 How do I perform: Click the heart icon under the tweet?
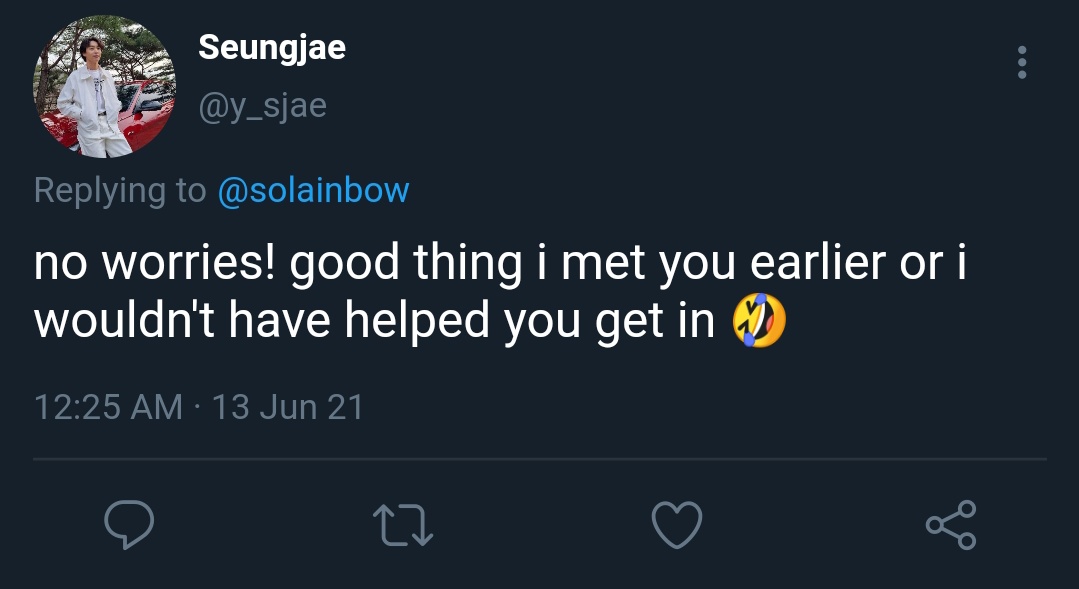click(x=676, y=524)
